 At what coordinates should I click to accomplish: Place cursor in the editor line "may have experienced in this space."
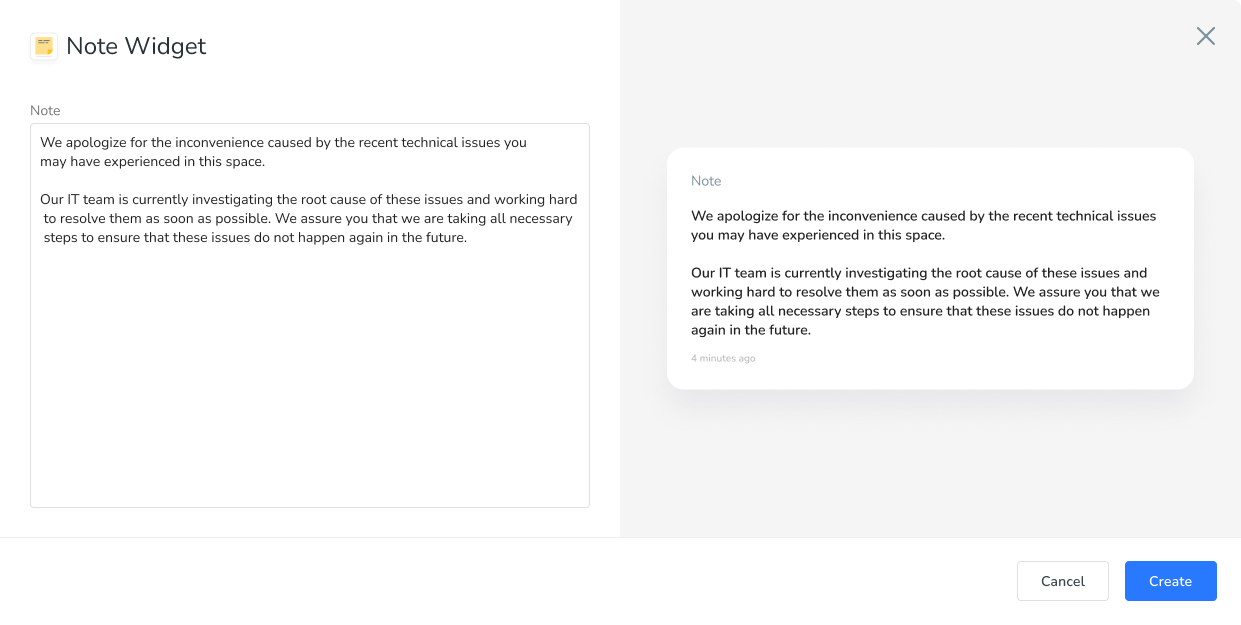(152, 161)
